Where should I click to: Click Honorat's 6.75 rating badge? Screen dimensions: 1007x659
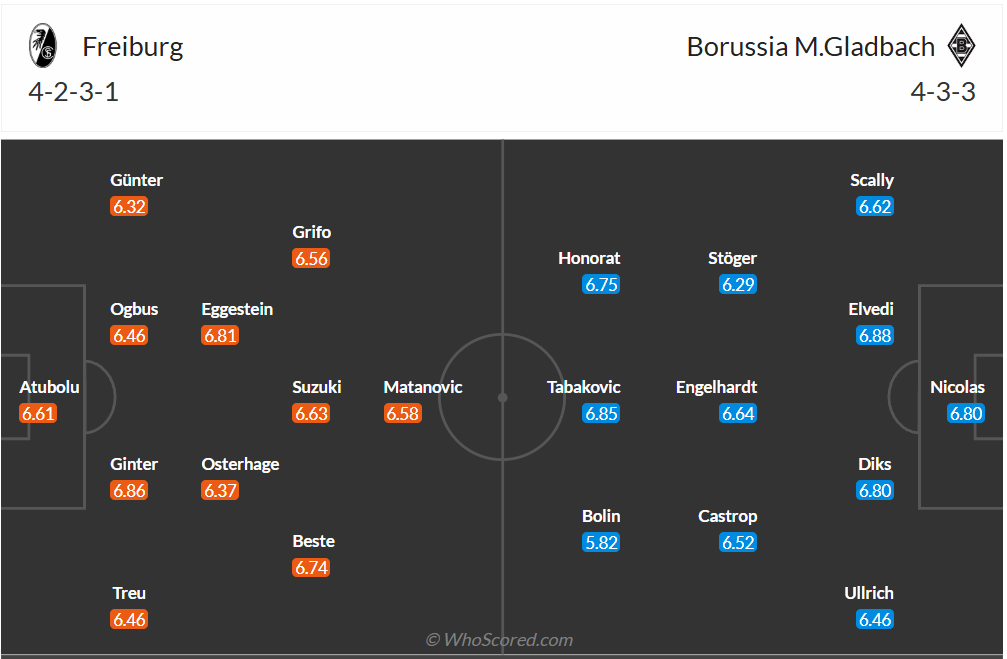(x=602, y=284)
